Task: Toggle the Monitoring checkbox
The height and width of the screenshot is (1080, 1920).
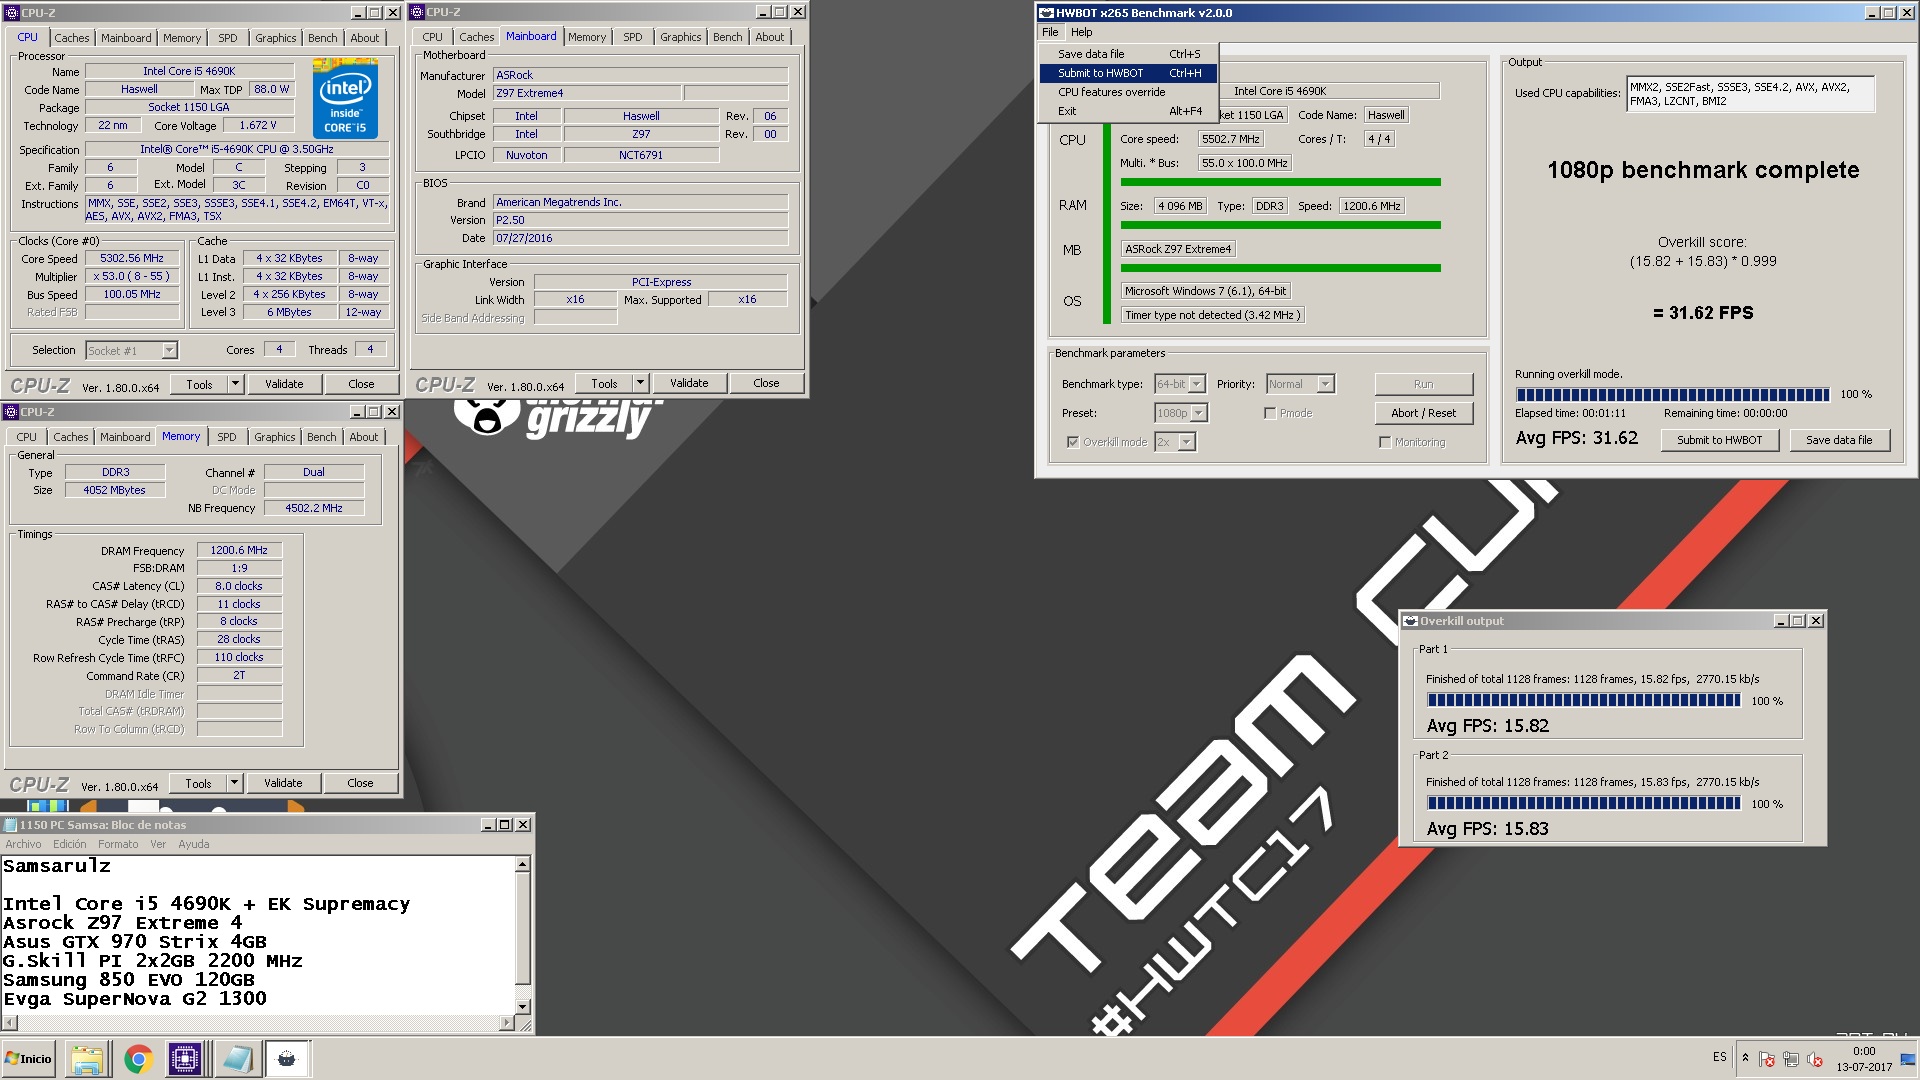Action: click(x=1385, y=442)
